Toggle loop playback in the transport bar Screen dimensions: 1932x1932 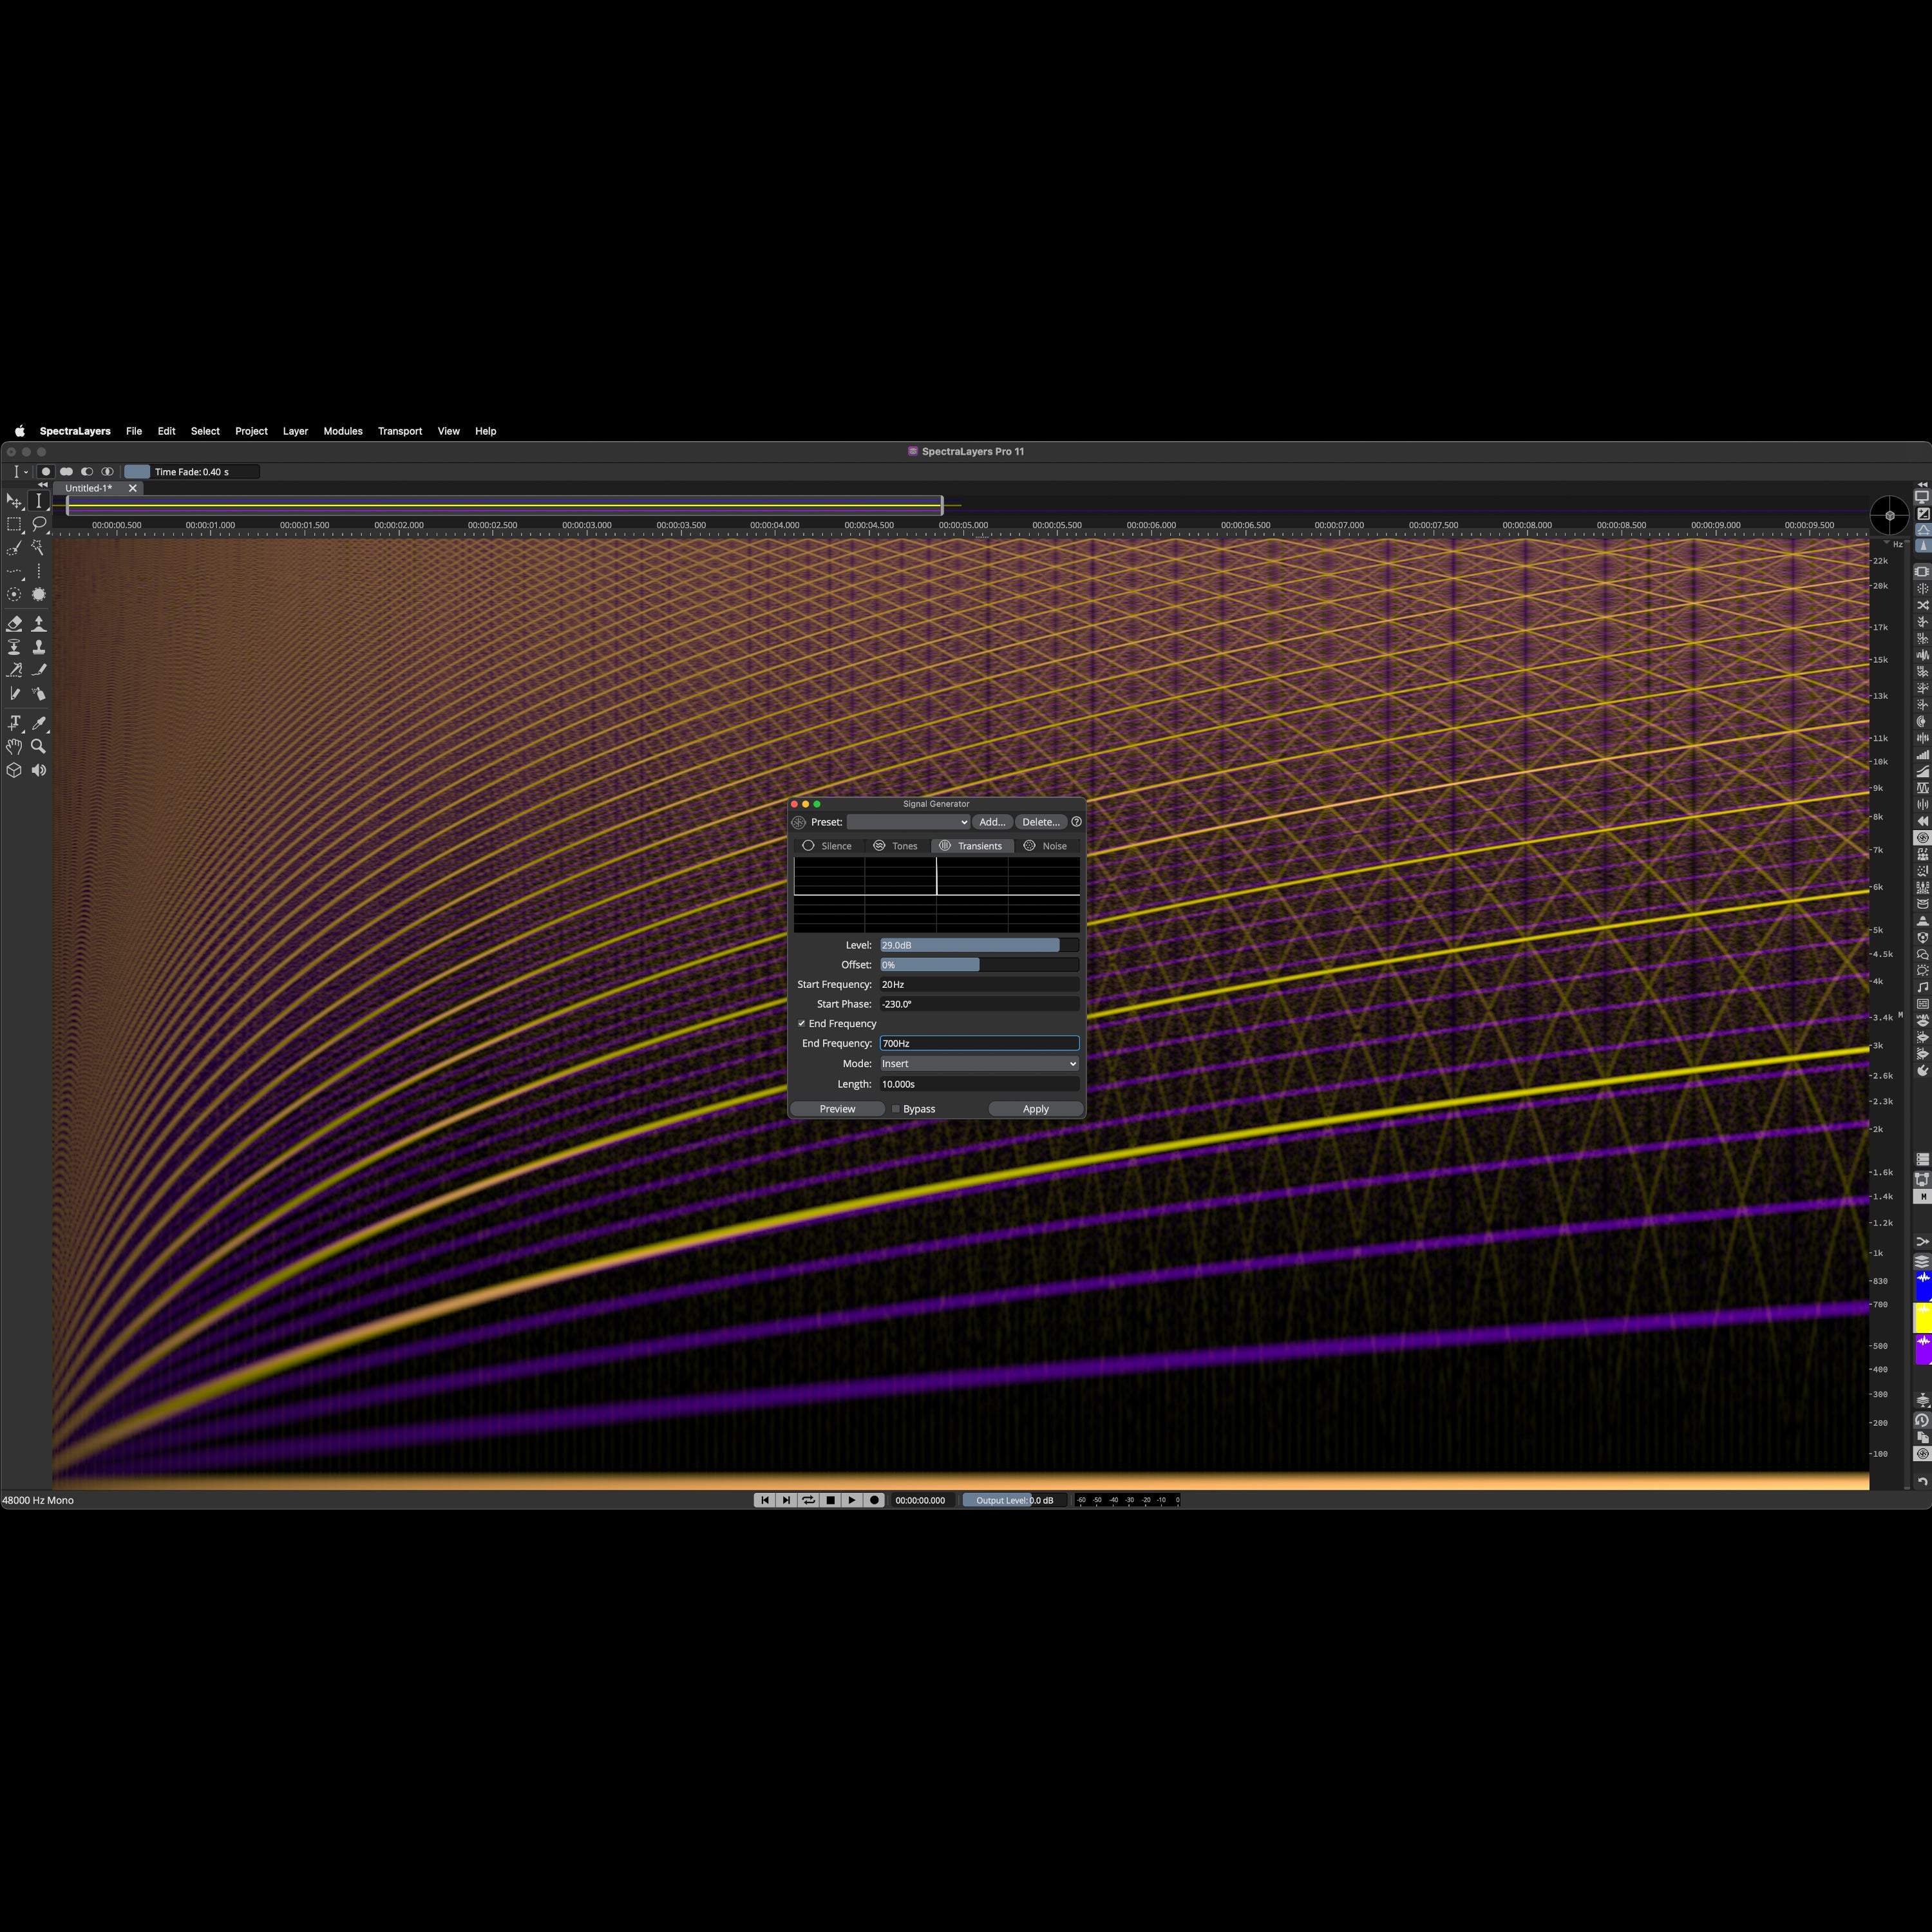point(808,1500)
